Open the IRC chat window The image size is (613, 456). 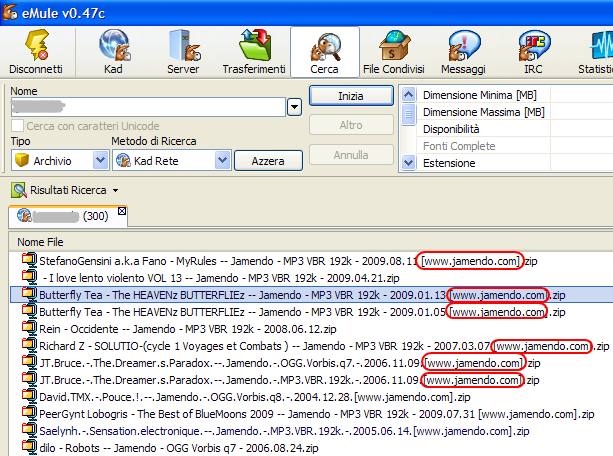point(534,46)
